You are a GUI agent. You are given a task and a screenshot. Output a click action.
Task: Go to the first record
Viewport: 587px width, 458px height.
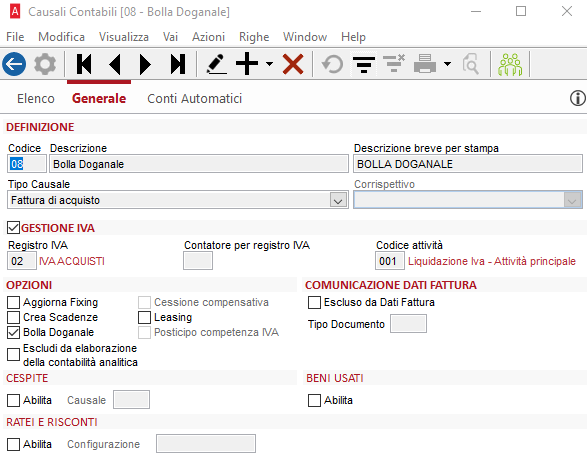83,64
